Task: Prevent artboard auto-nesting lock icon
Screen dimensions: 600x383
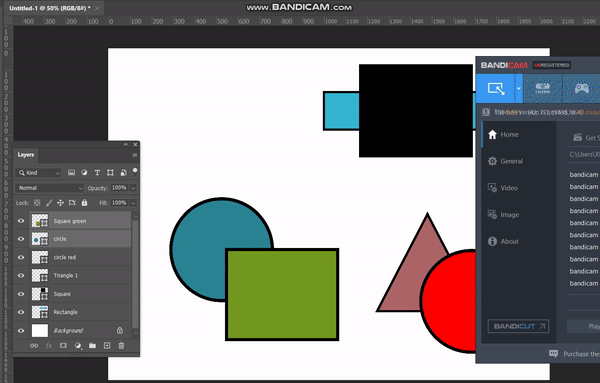Action: click(72, 203)
